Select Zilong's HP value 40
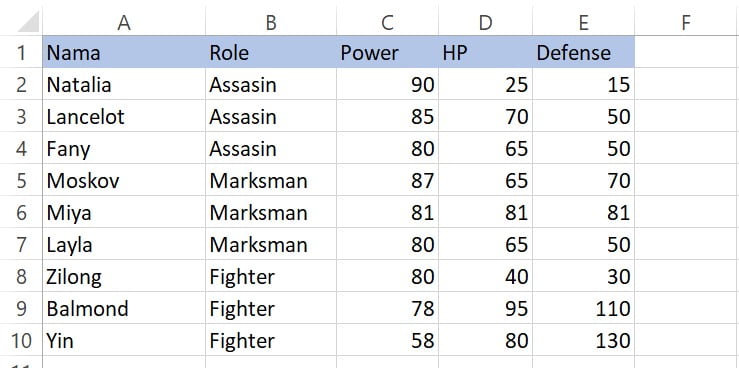Image resolution: width=739 pixels, height=368 pixels. pos(485,276)
